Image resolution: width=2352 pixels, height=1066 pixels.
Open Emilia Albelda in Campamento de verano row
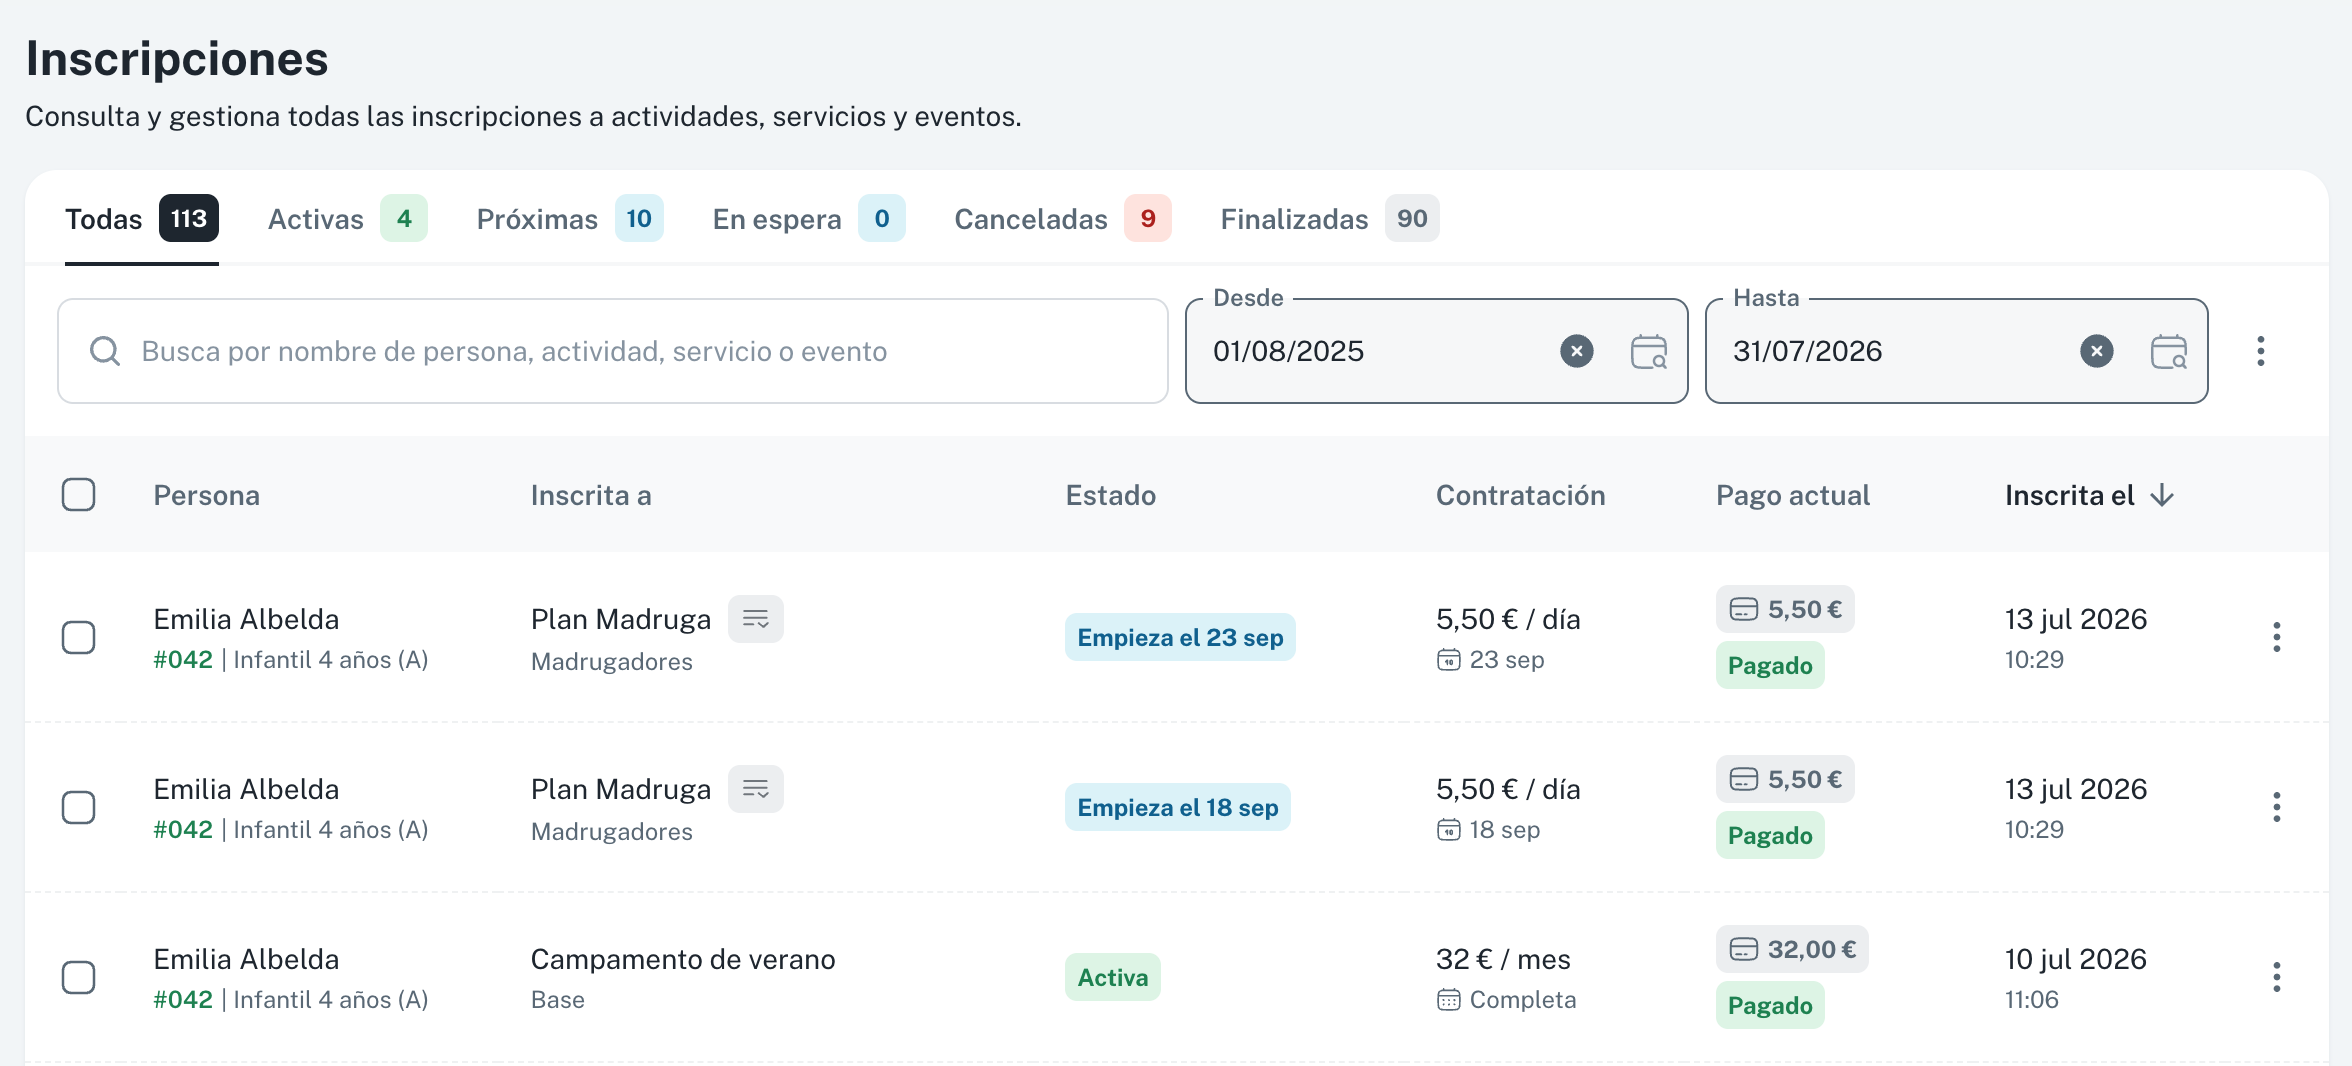click(x=247, y=959)
